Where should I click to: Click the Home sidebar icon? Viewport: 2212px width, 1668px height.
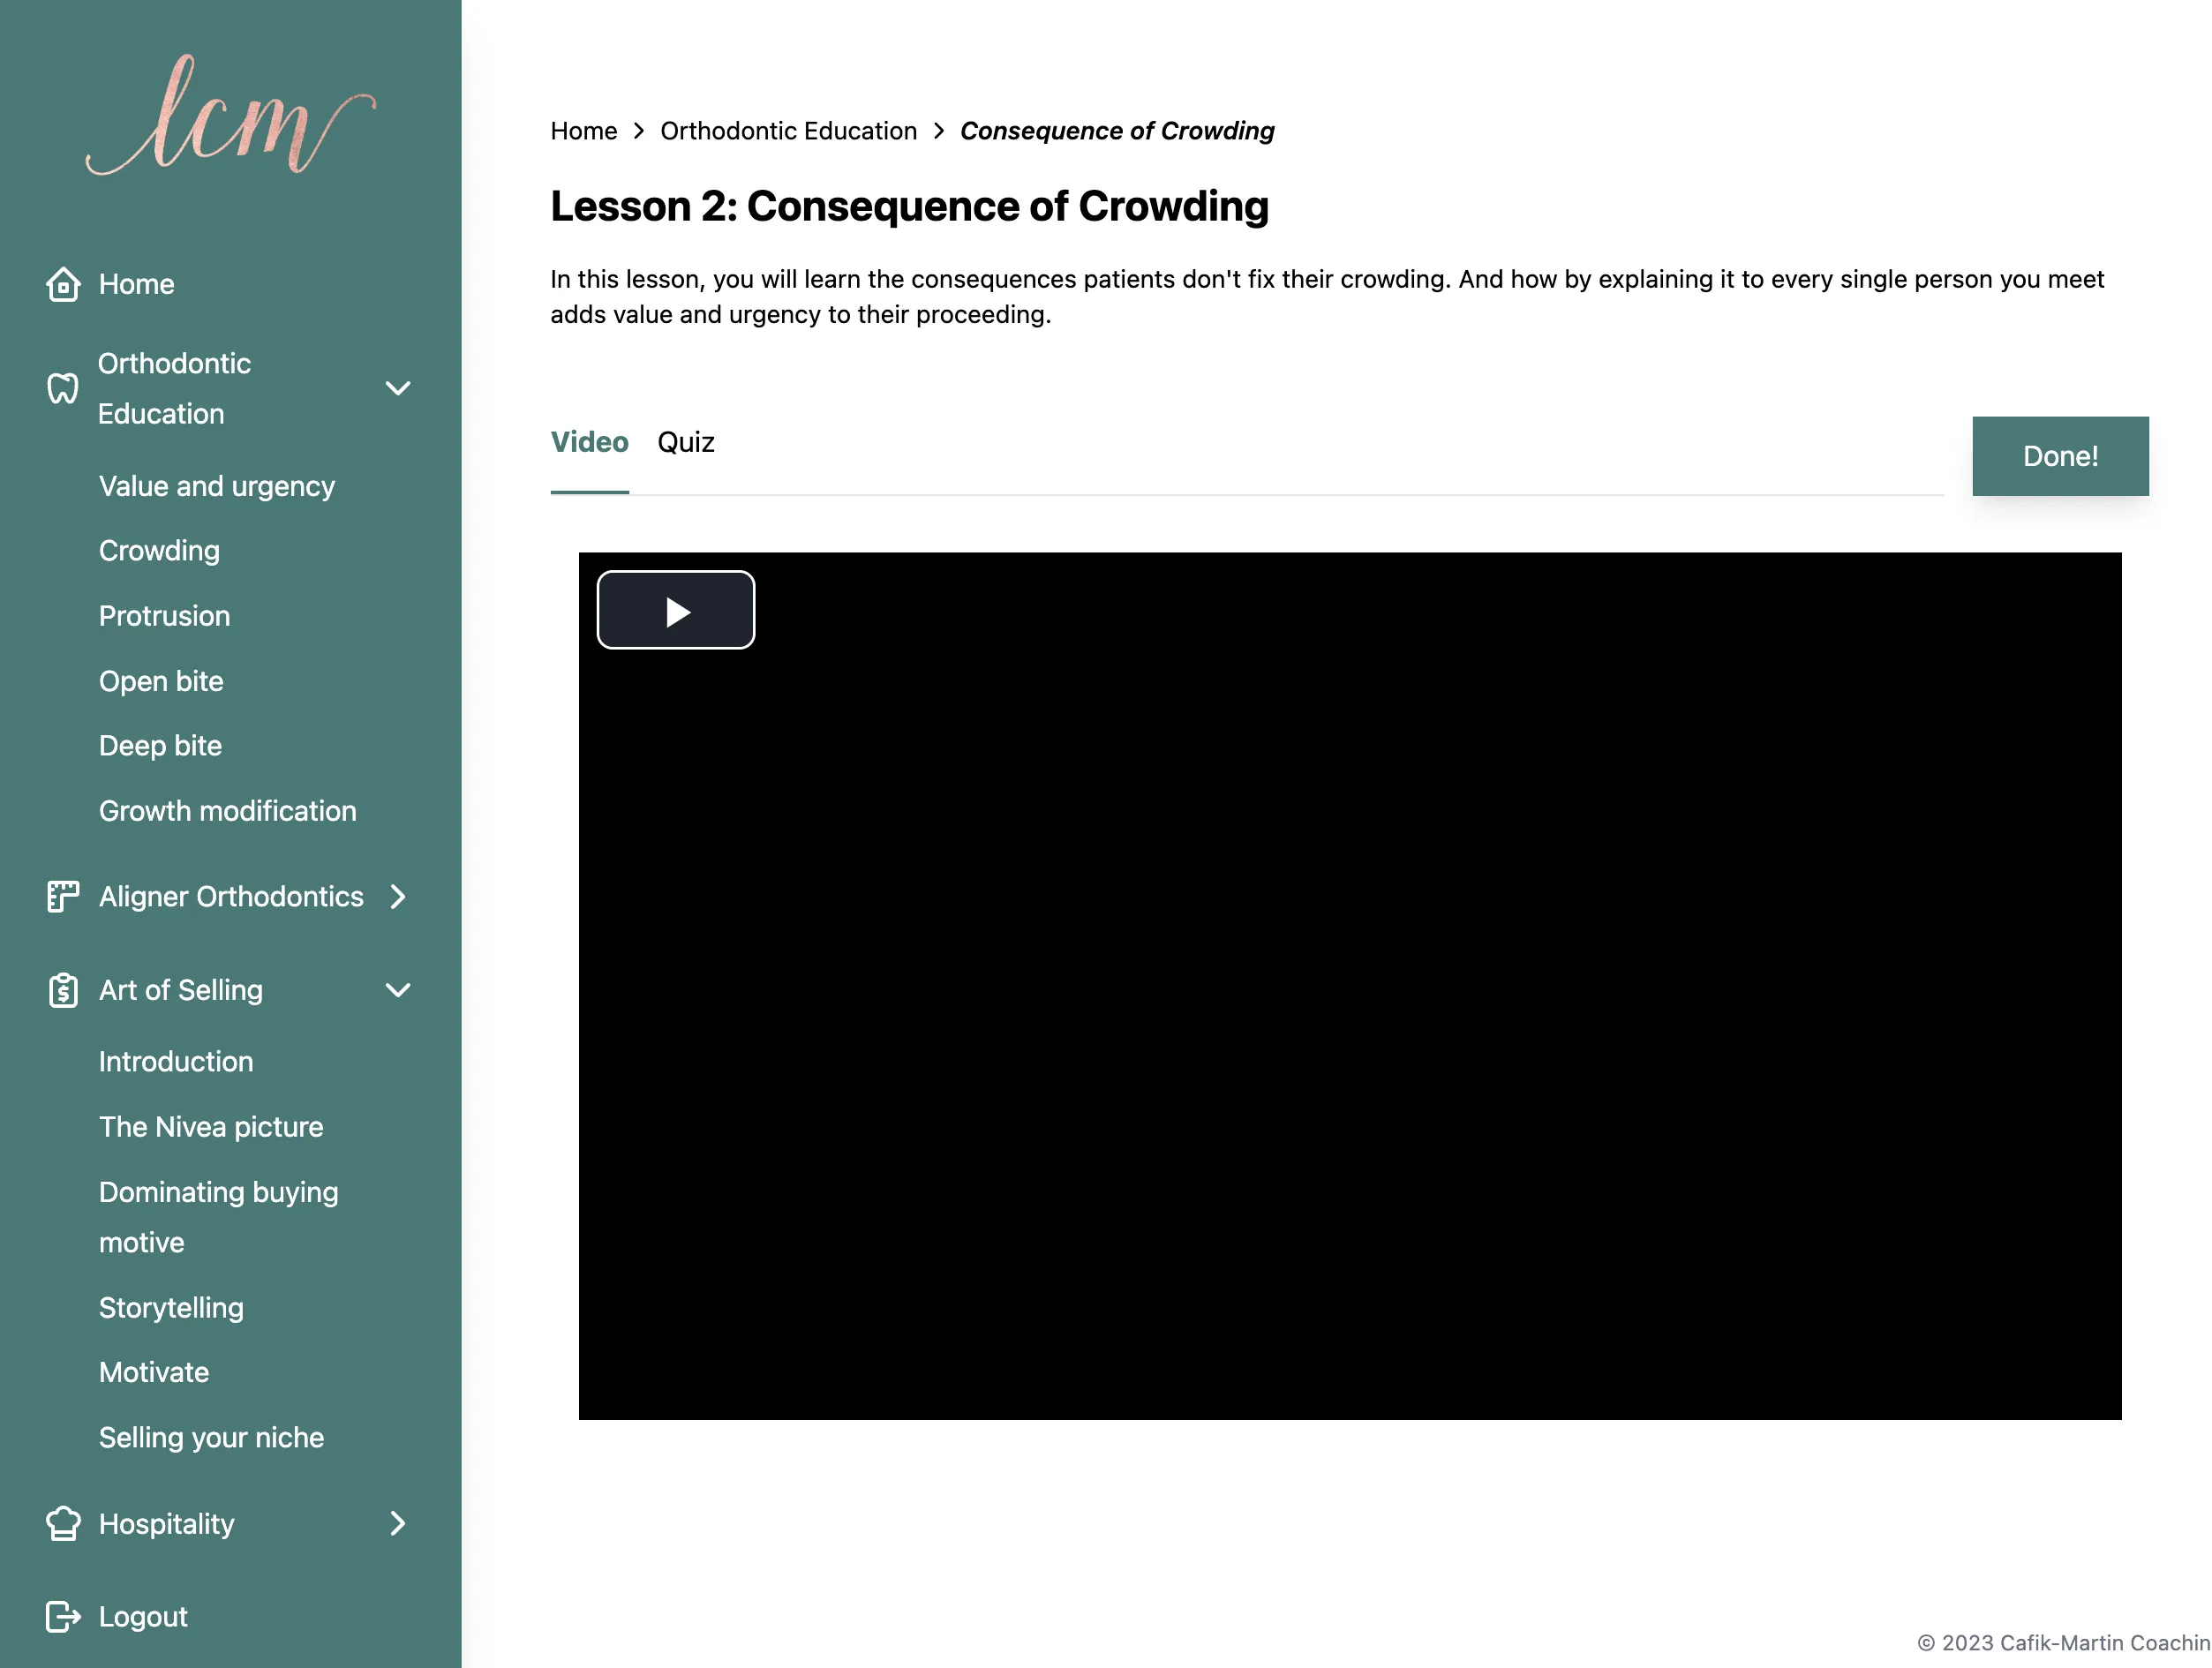tap(60, 284)
